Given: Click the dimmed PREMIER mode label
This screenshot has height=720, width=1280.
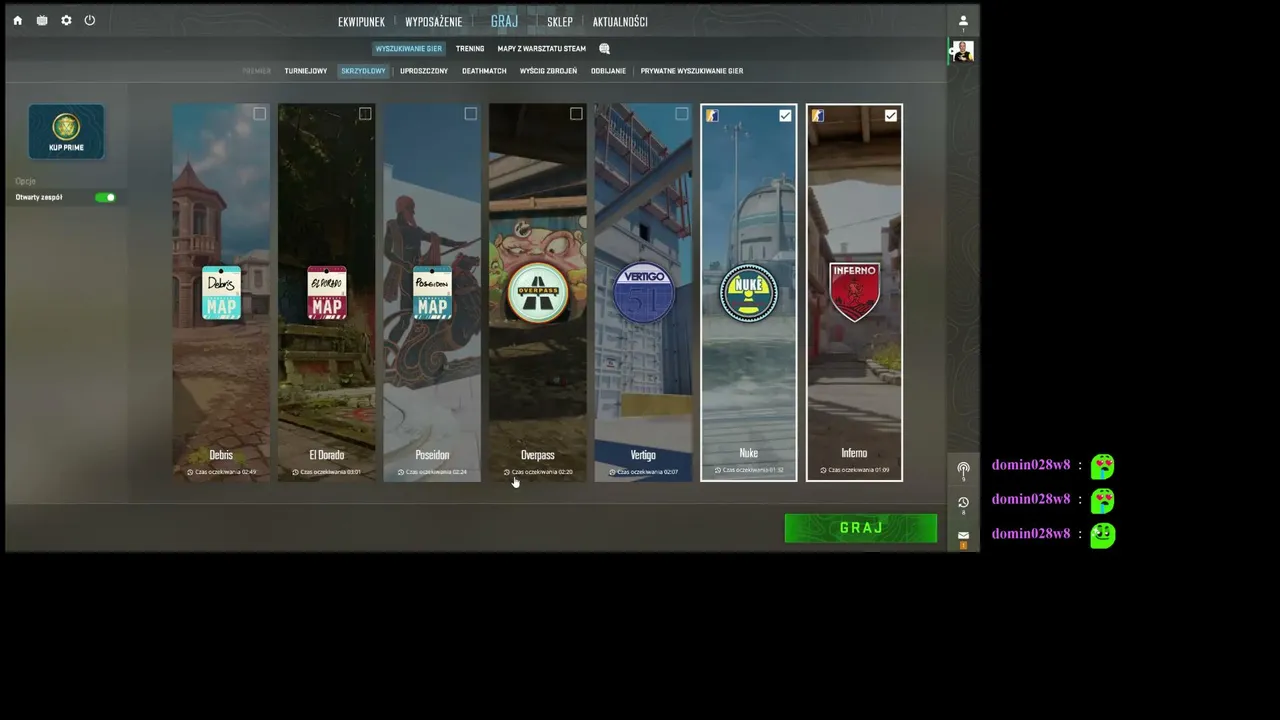Looking at the screenshot, I should tap(256, 71).
